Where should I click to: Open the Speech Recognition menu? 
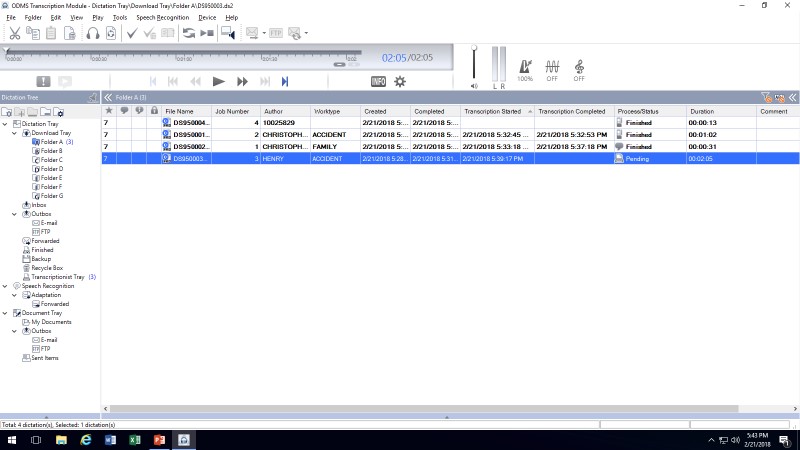(162, 17)
